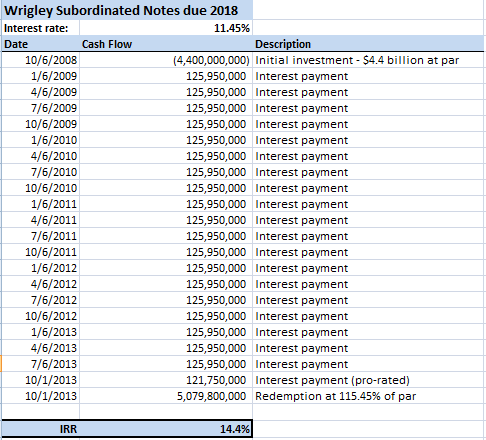The height and width of the screenshot is (440, 486).
Task: Select the date cell 10/6/2009
Action: coord(41,124)
